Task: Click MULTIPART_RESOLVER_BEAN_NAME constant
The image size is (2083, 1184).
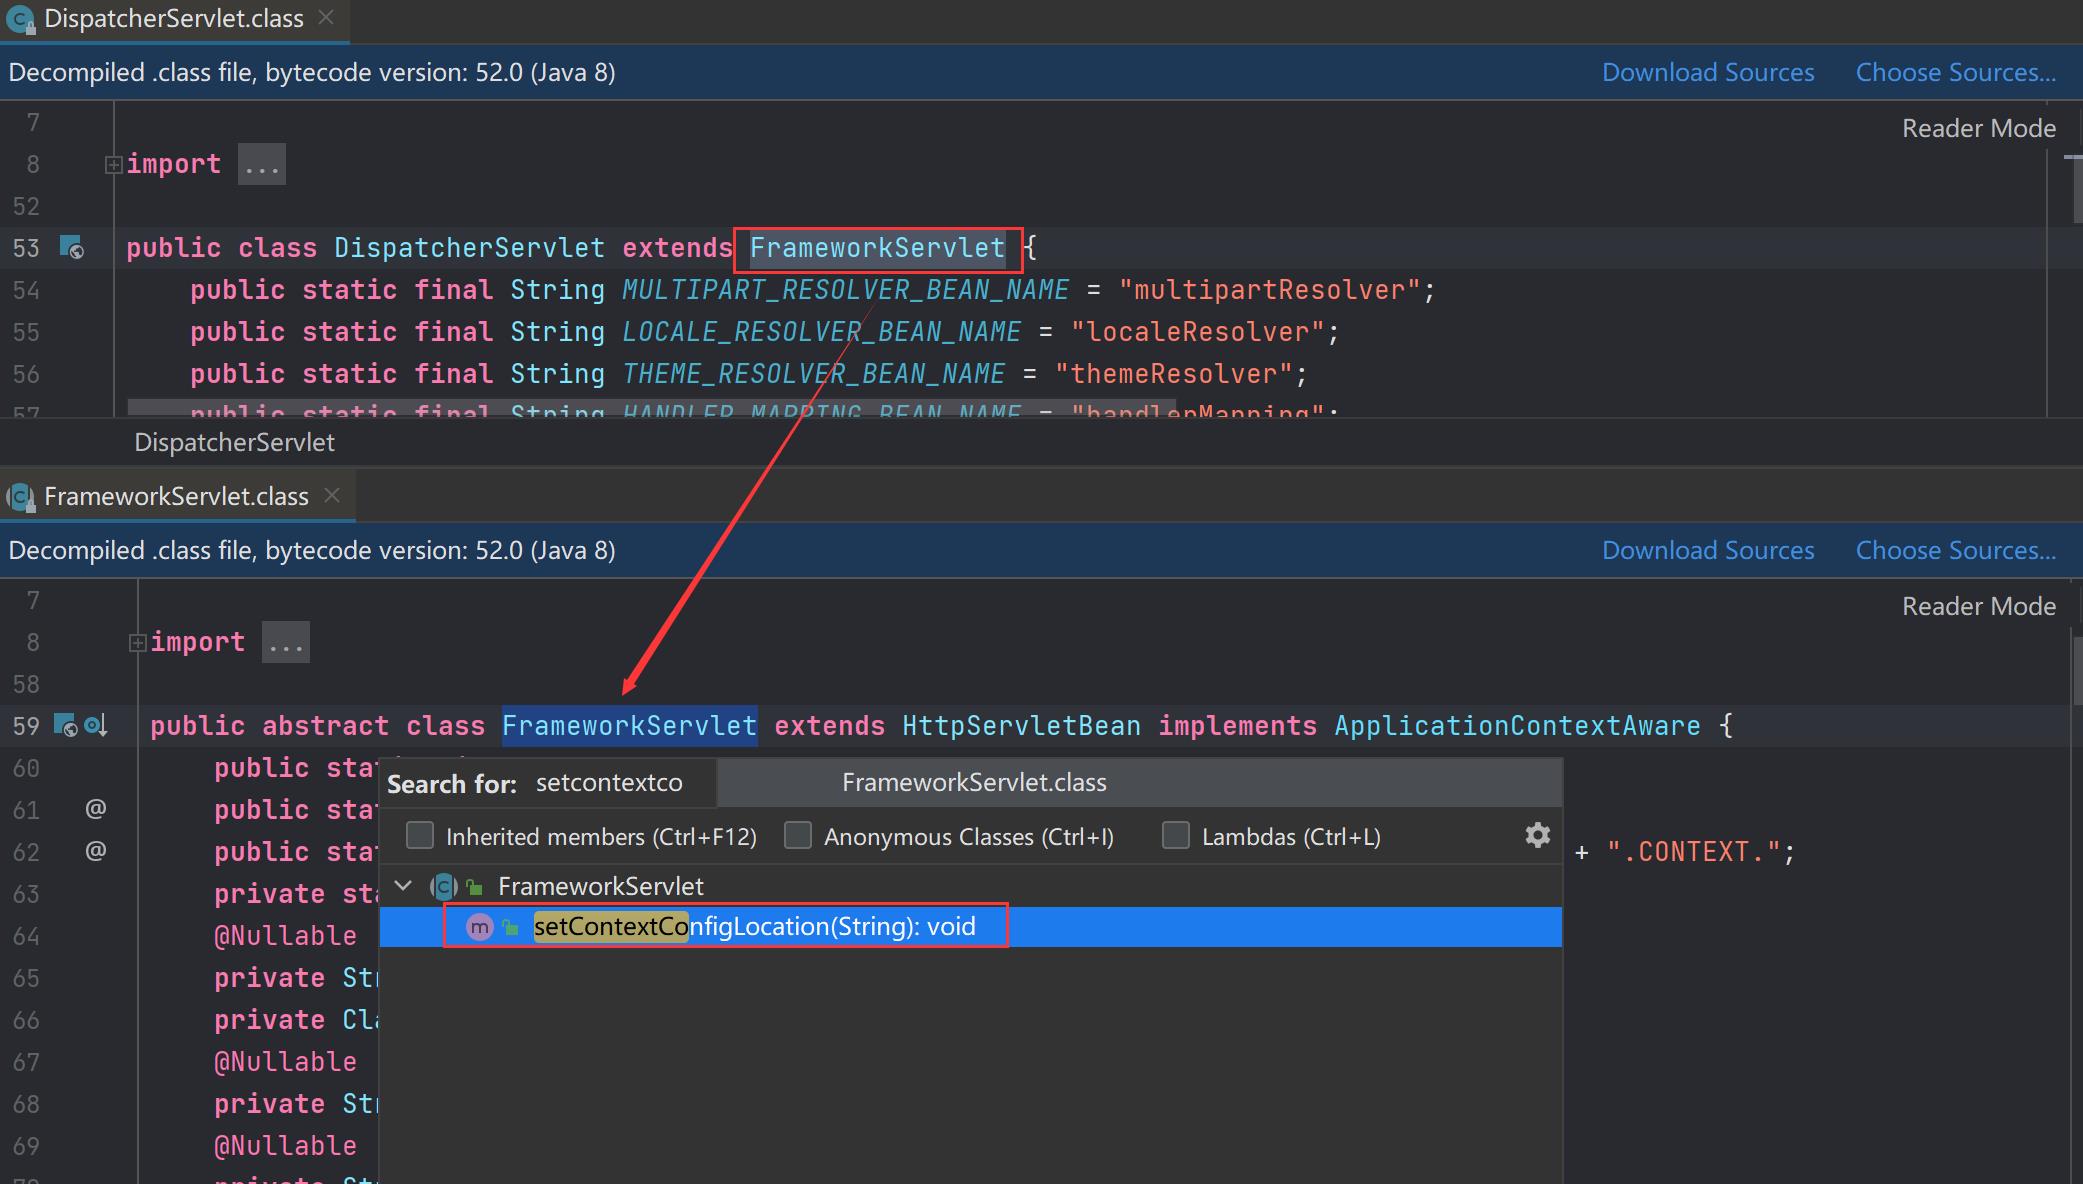Action: [845, 290]
